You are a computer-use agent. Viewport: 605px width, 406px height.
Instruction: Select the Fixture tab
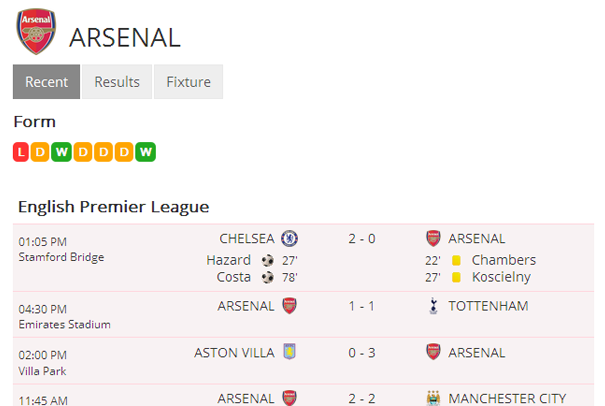(x=188, y=82)
